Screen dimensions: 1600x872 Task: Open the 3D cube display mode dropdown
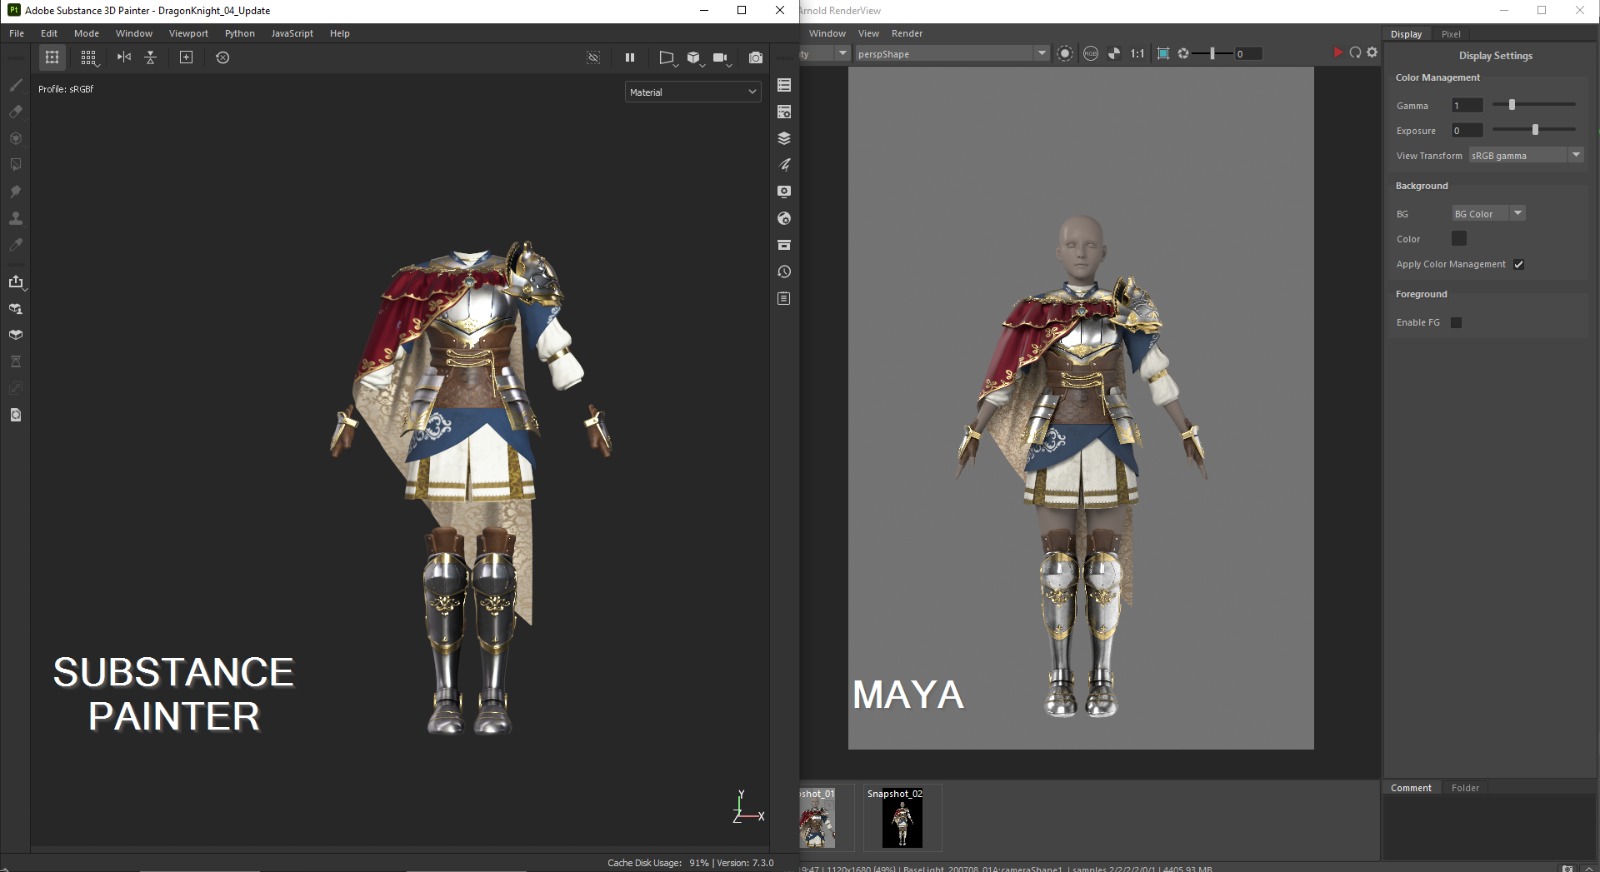pyautogui.click(x=695, y=58)
